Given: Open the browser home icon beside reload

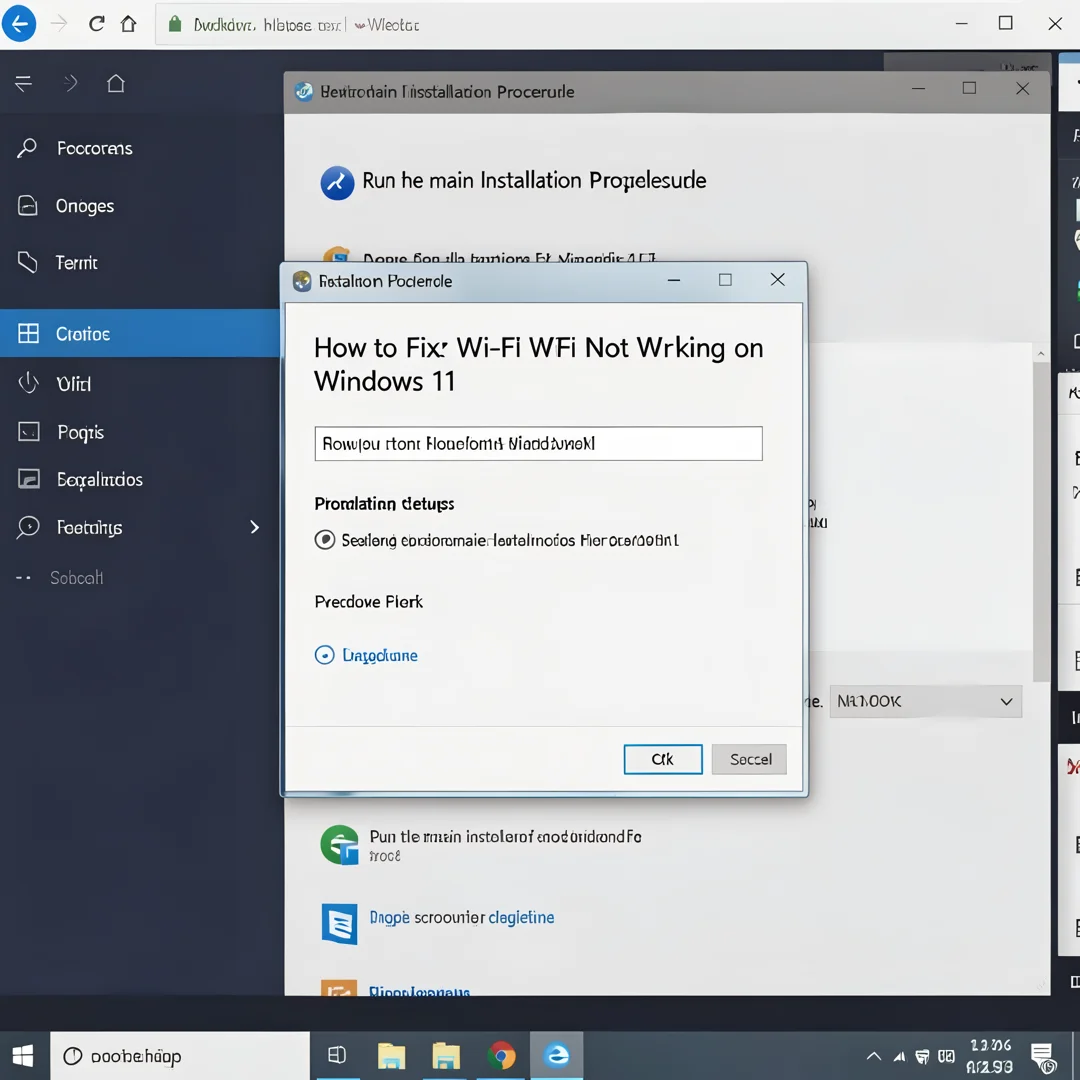Looking at the screenshot, I should tap(128, 24).
